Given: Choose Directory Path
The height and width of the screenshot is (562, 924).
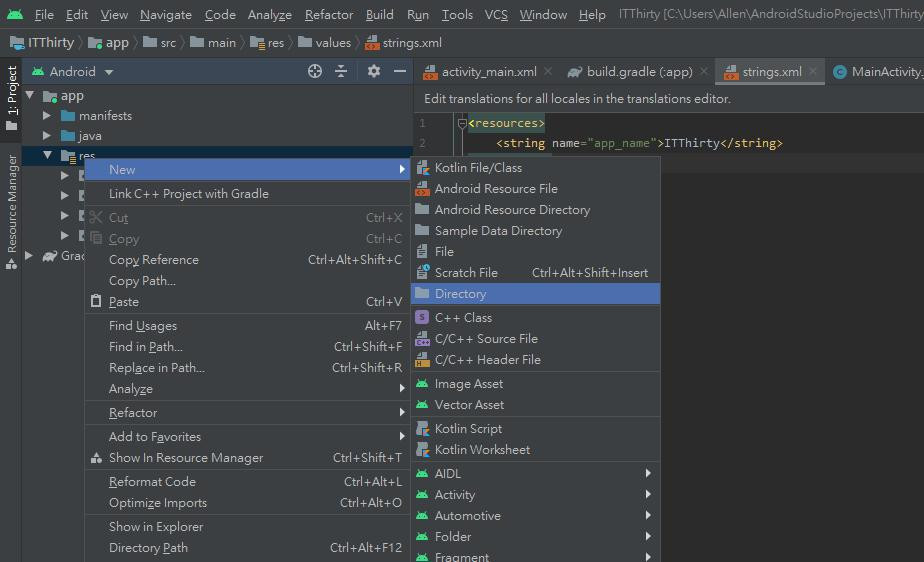Looking at the screenshot, I should tap(248, 548).
